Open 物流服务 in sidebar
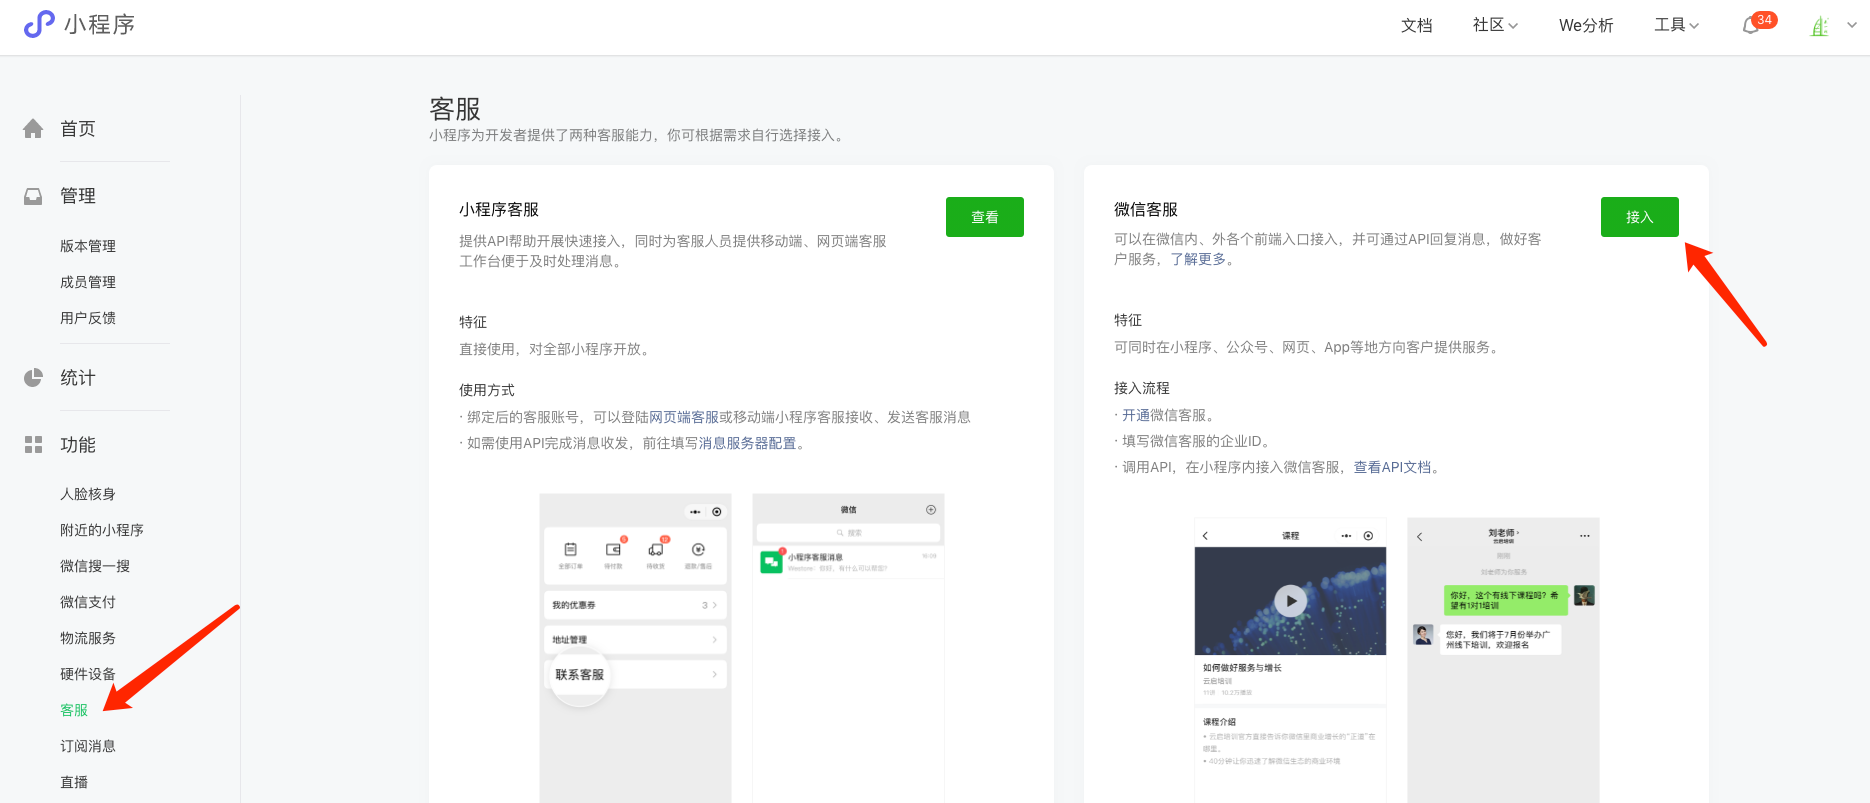This screenshot has width=1870, height=803. point(88,638)
